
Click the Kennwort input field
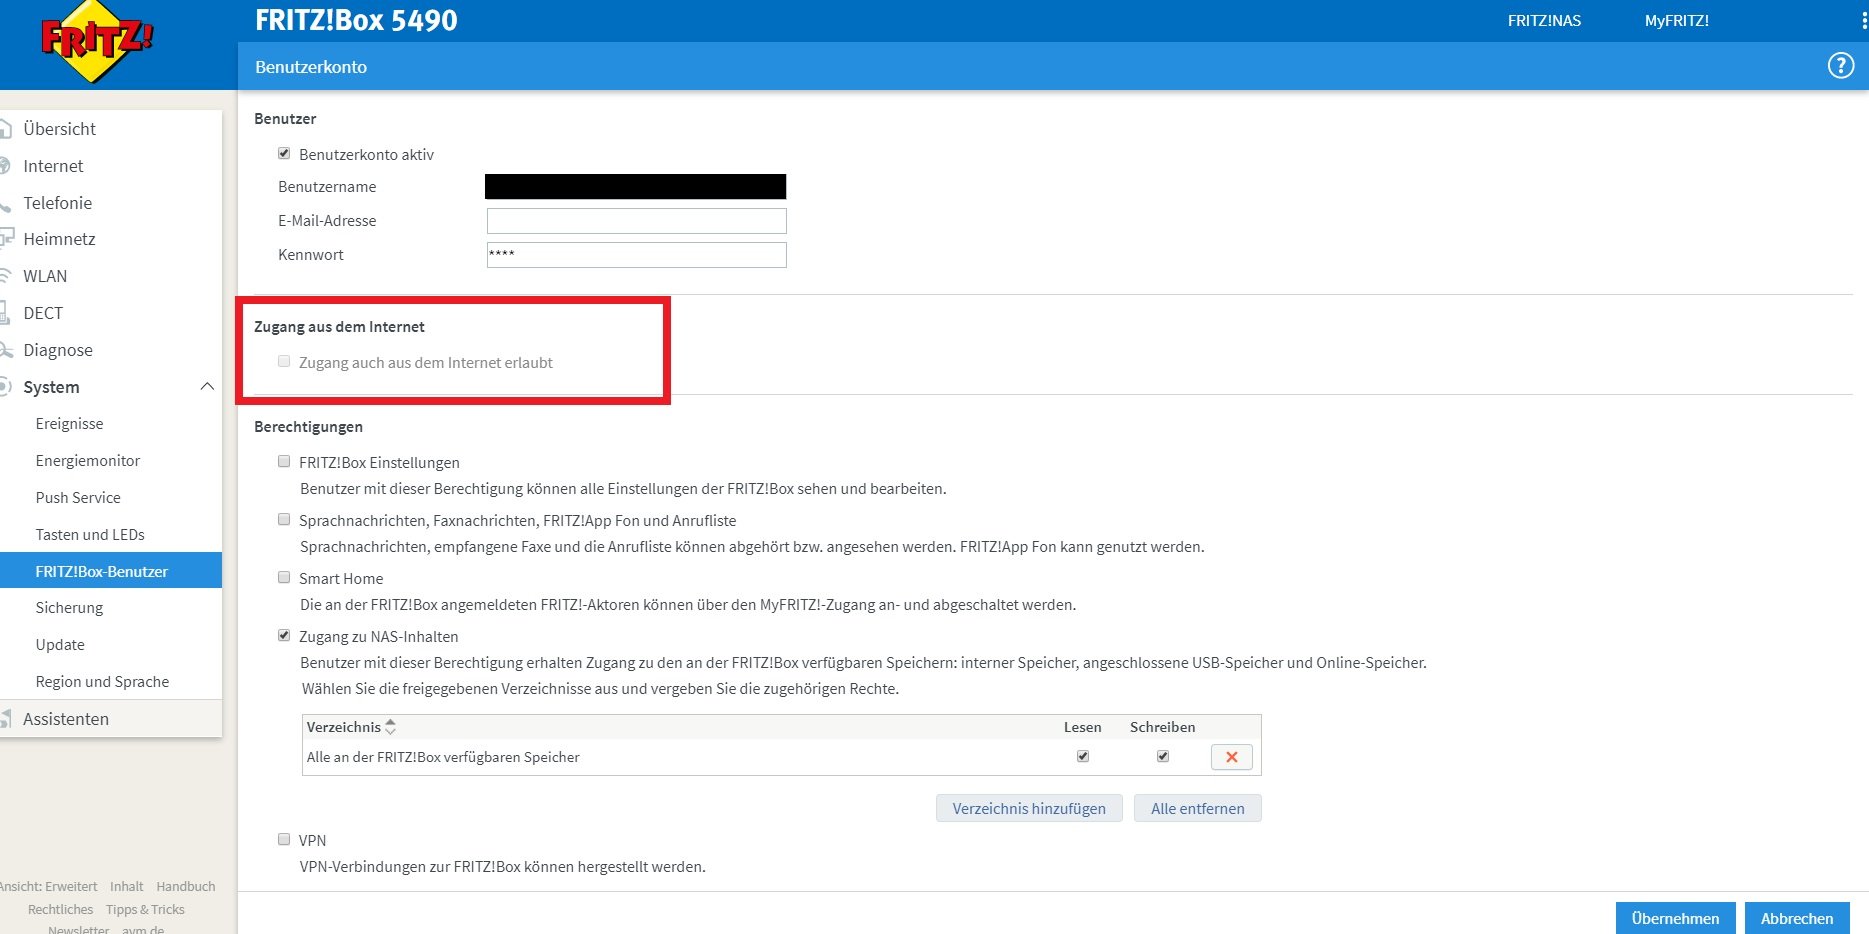click(x=636, y=255)
